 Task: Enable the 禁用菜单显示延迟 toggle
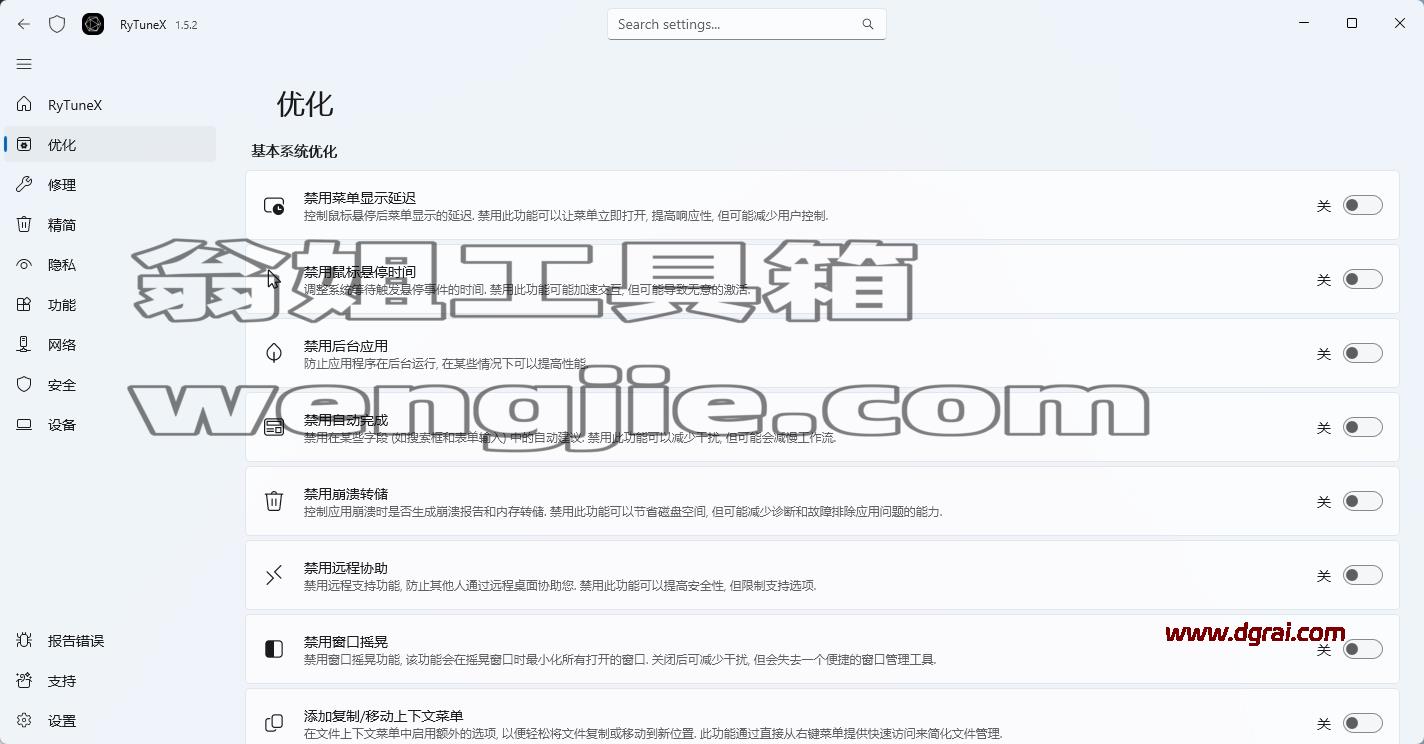(x=1362, y=205)
